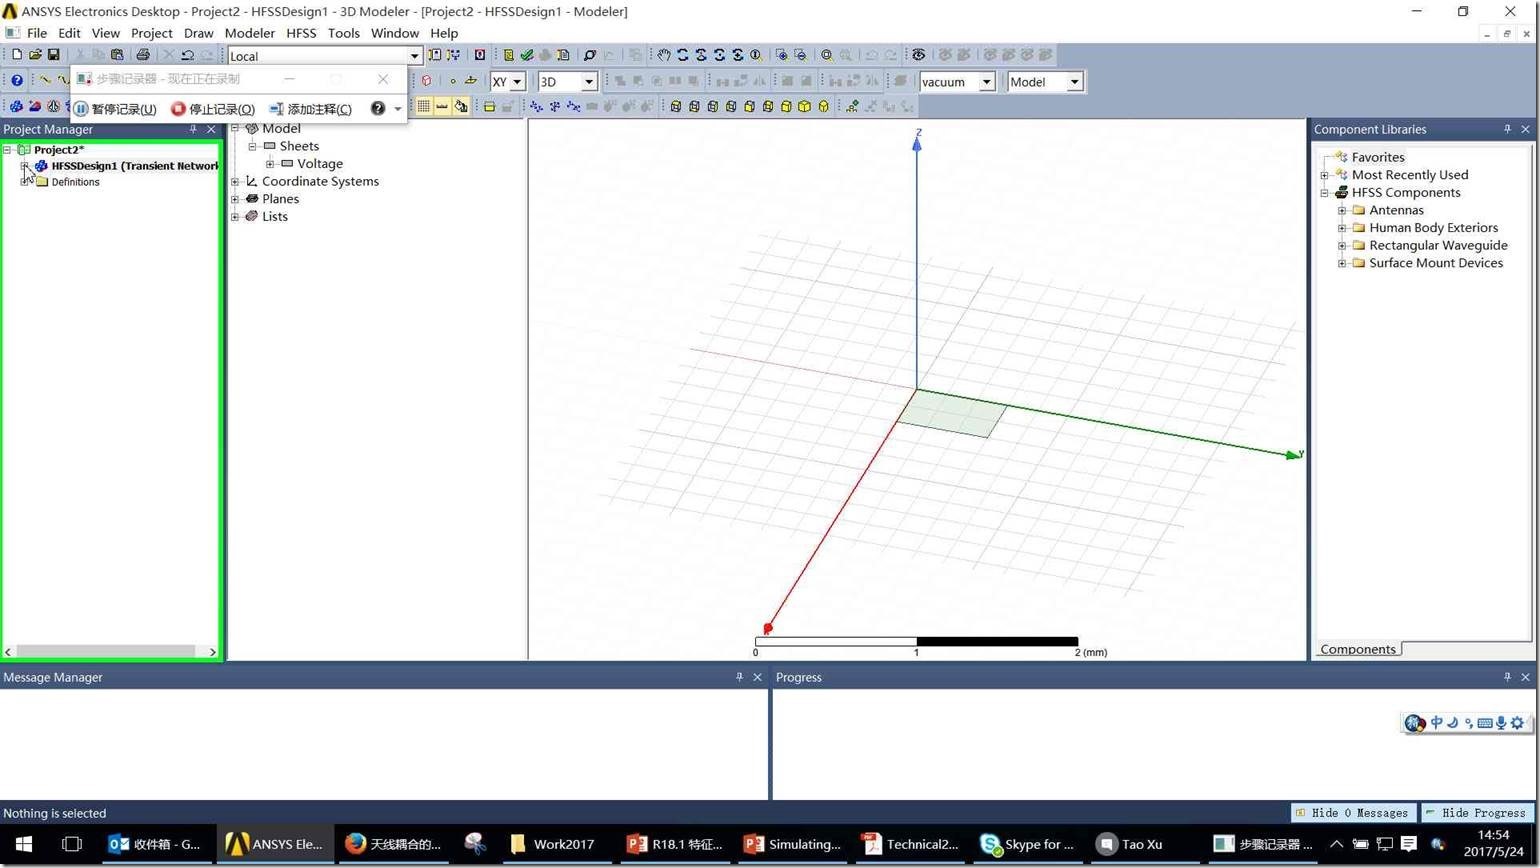
Task: Expand the Antennas component folder
Action: [x=1342, y=211]
